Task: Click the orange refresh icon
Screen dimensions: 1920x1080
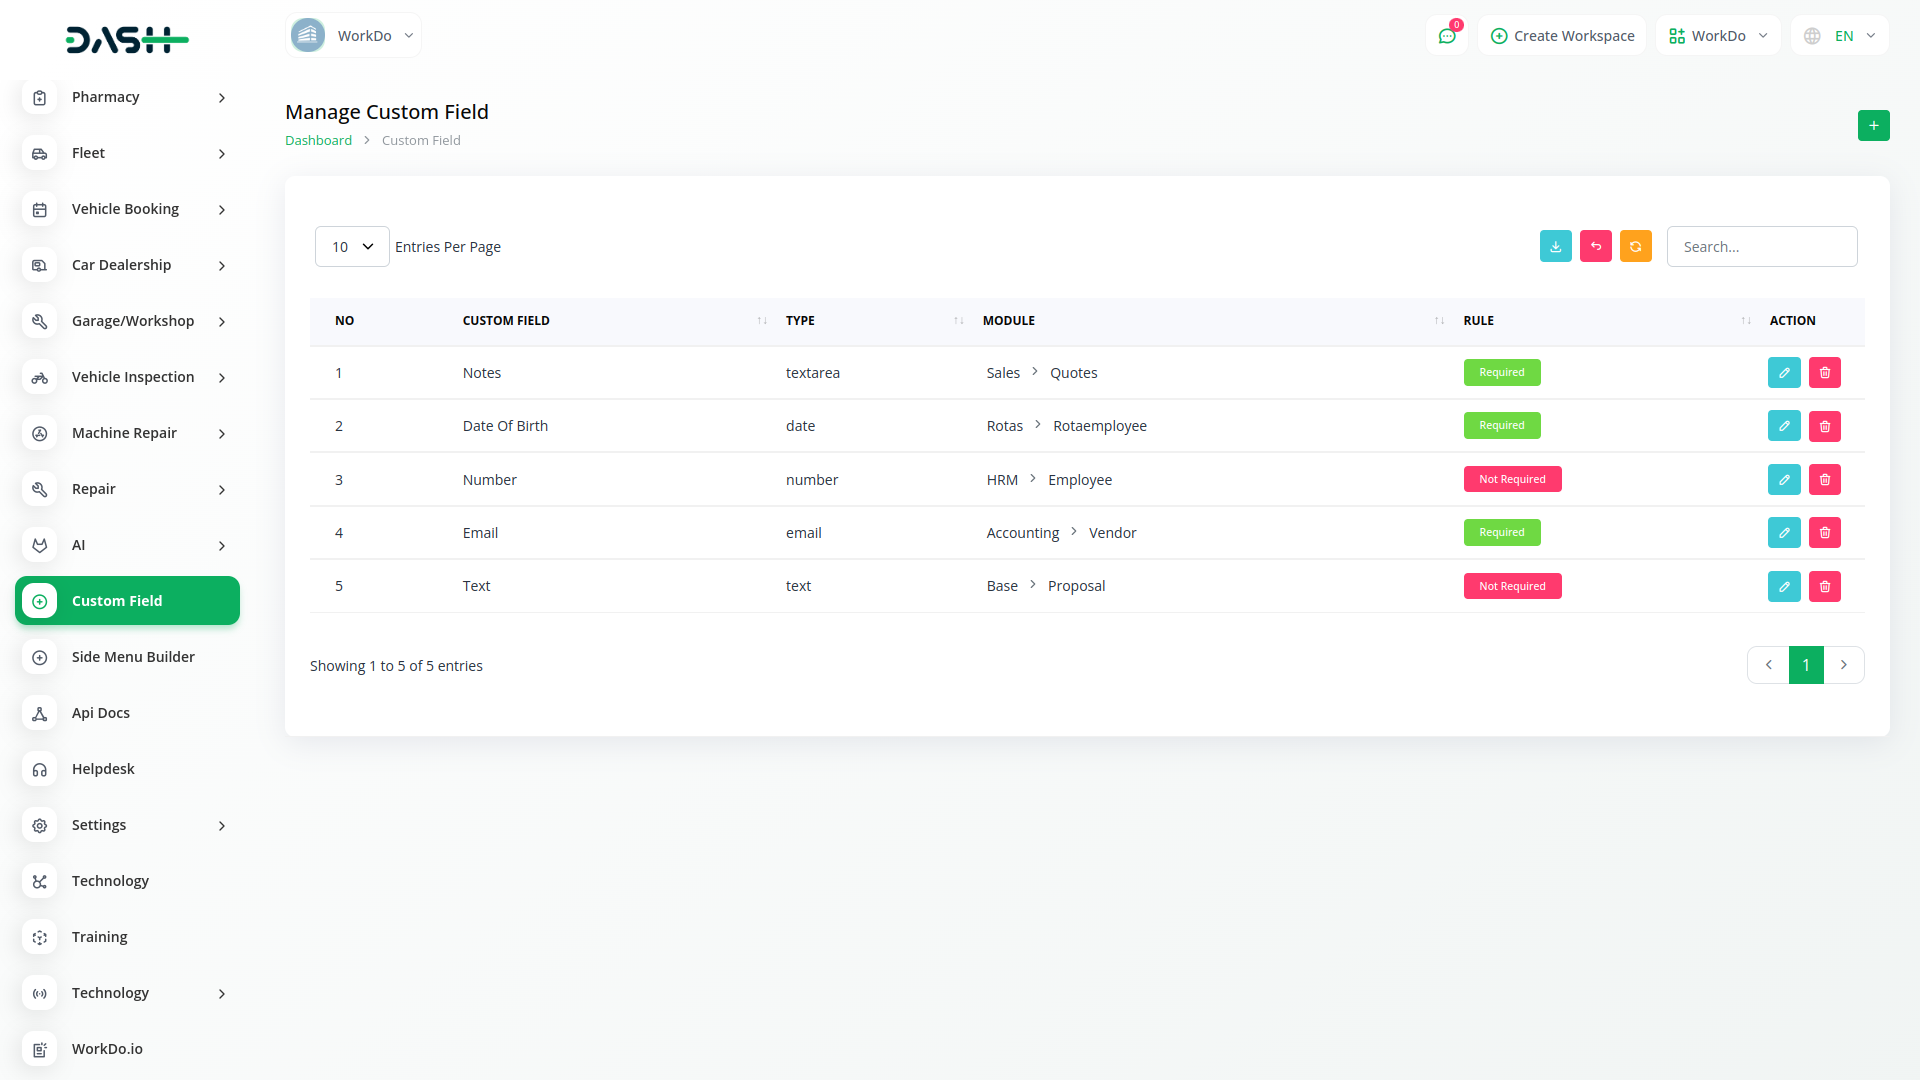Action: tap(1635, 246)
